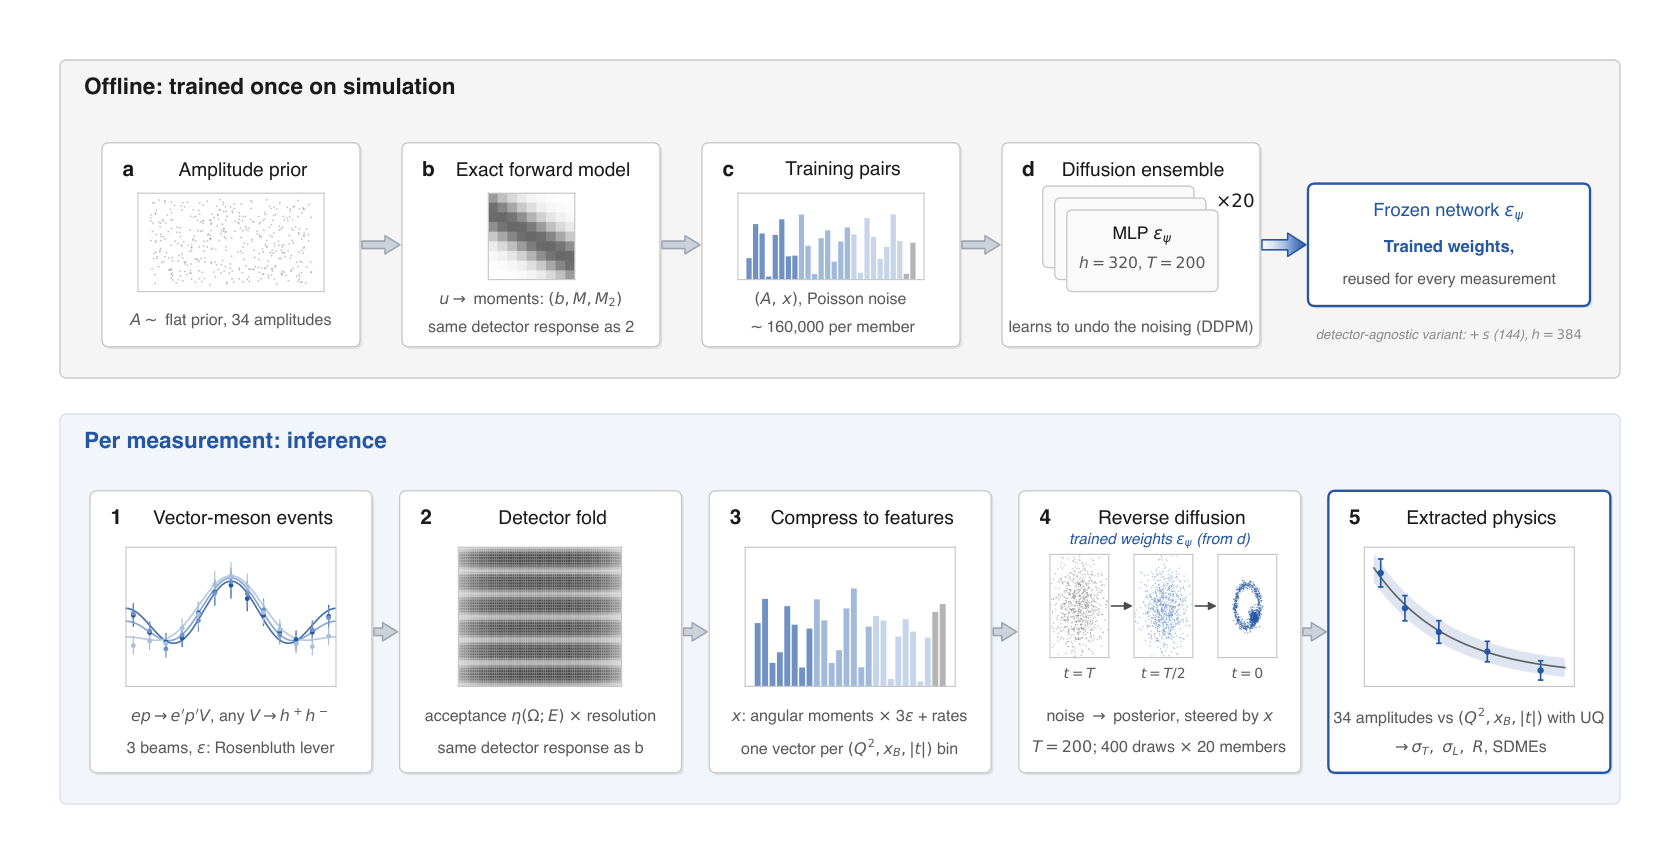The width and height of the screenshot is (1680, 852).
Task: Click the '~ 160,000 per member' text
Action: pos(833,327)
